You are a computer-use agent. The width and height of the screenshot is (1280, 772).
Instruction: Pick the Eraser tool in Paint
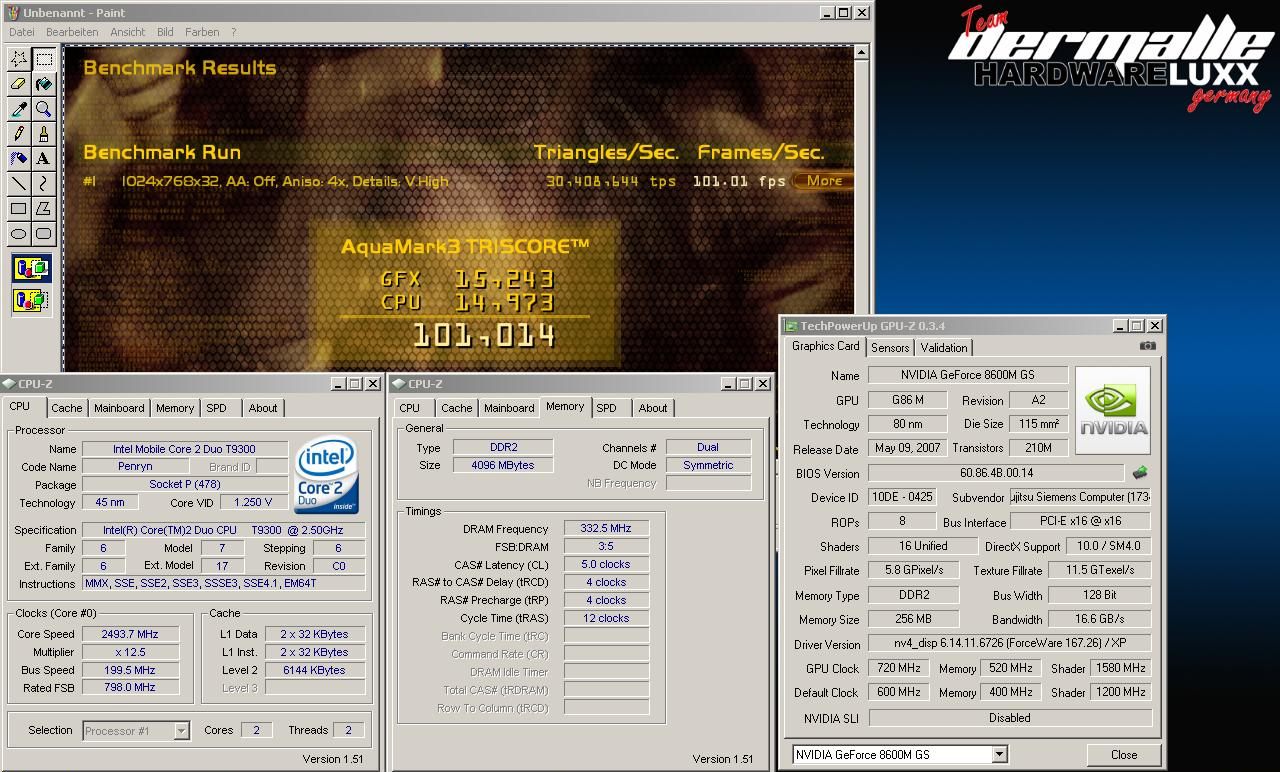click(x=18, y=84)
